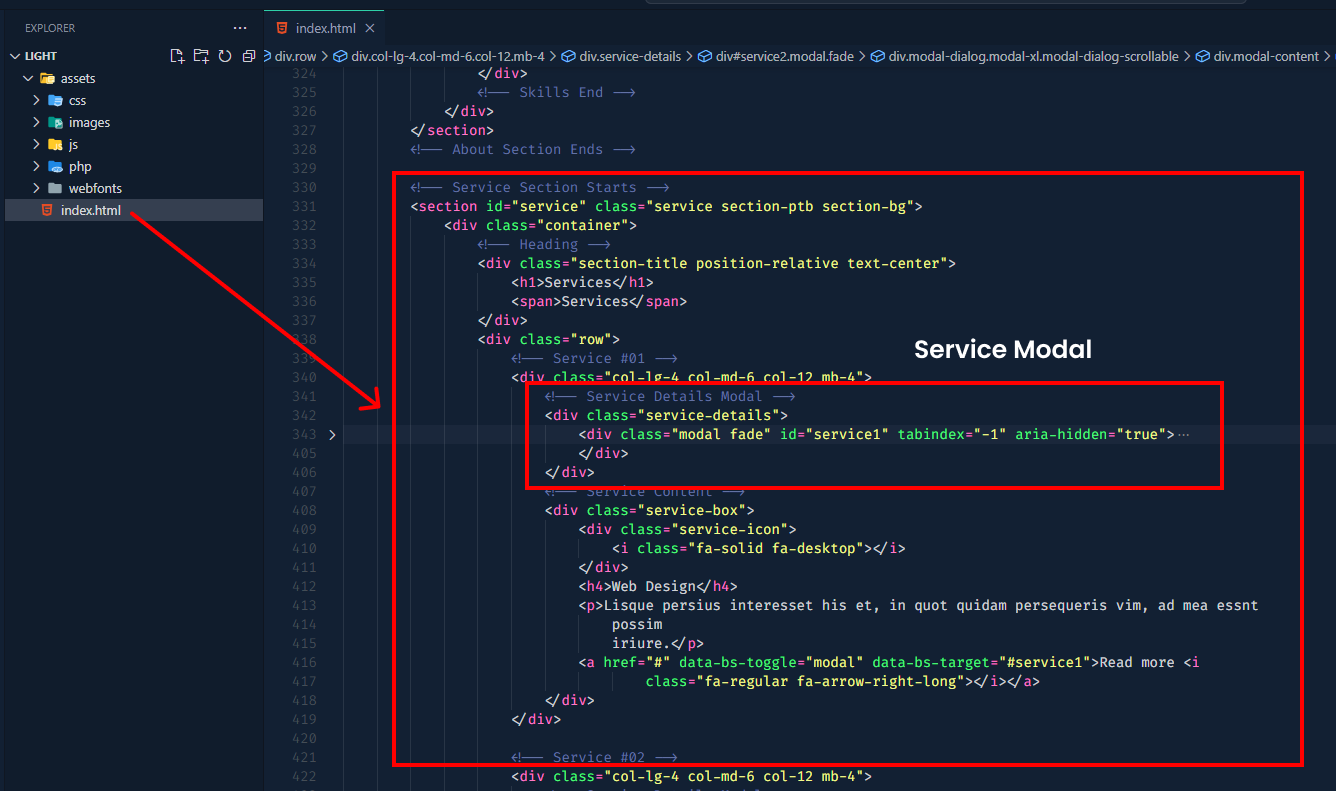Collapse all folders in Explorer
This screenshot has height=791, width=1336.
pos(249,56)
